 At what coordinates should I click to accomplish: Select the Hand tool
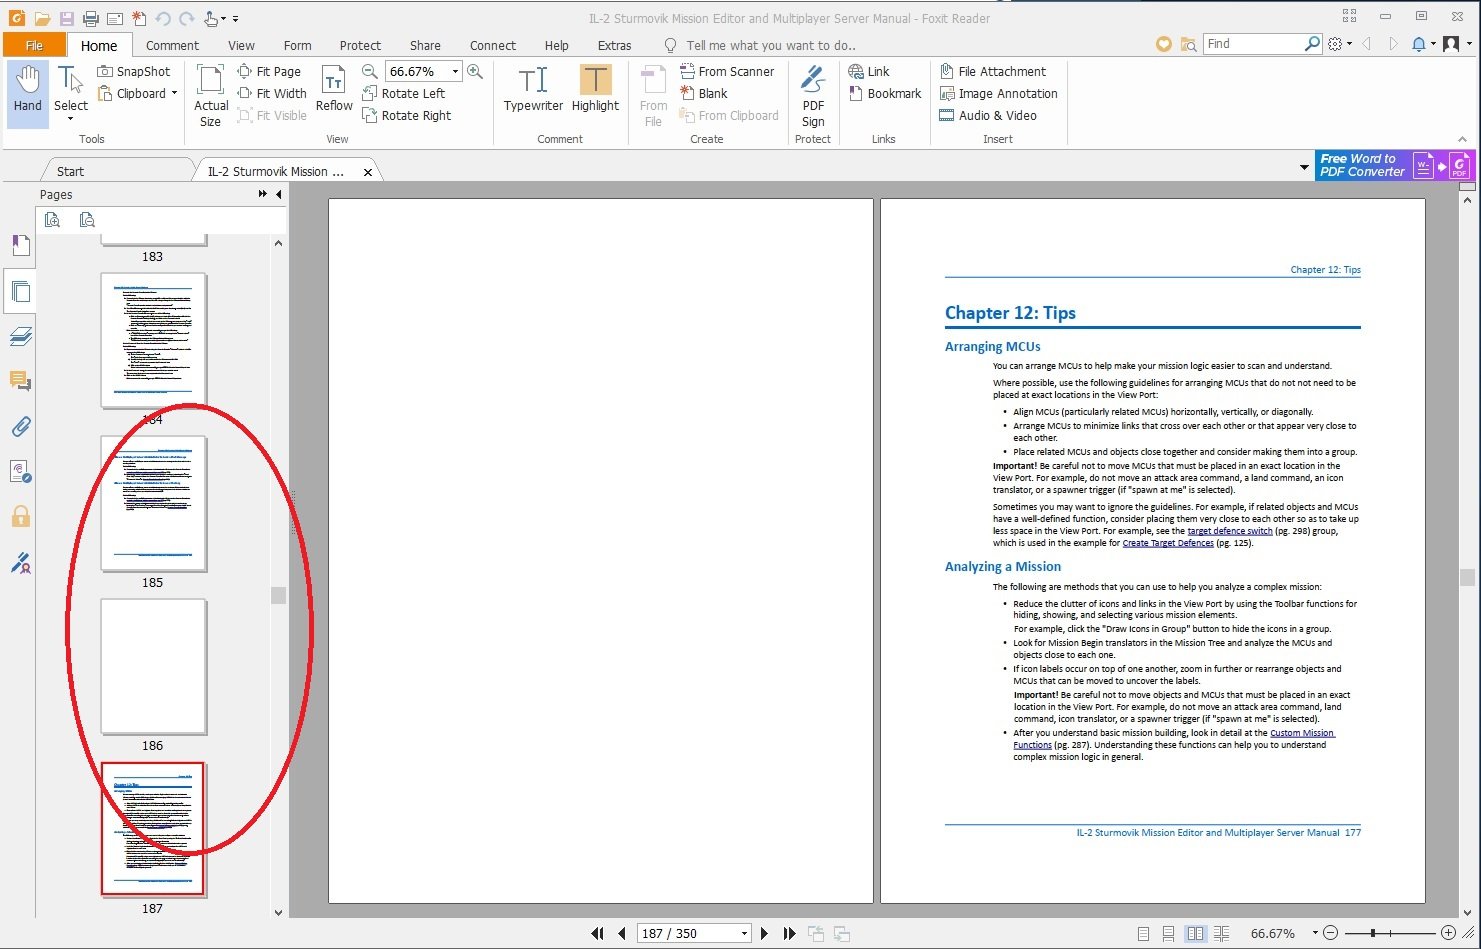coord(28,91)
